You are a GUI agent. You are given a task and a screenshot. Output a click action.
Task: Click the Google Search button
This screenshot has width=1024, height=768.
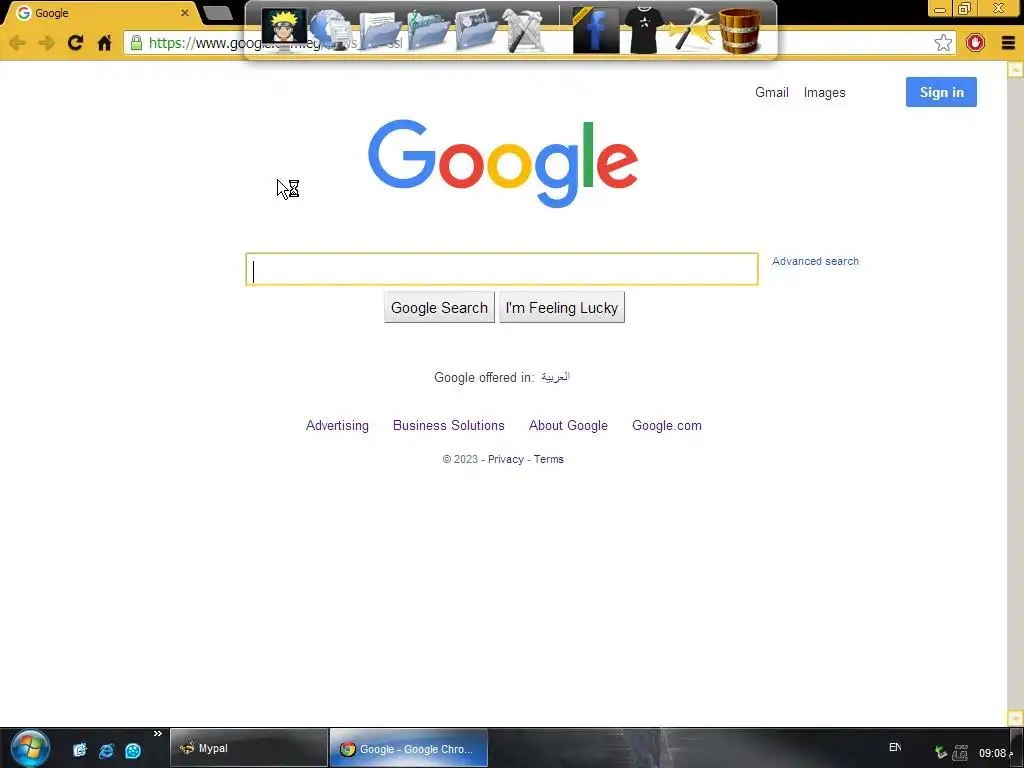439,308
